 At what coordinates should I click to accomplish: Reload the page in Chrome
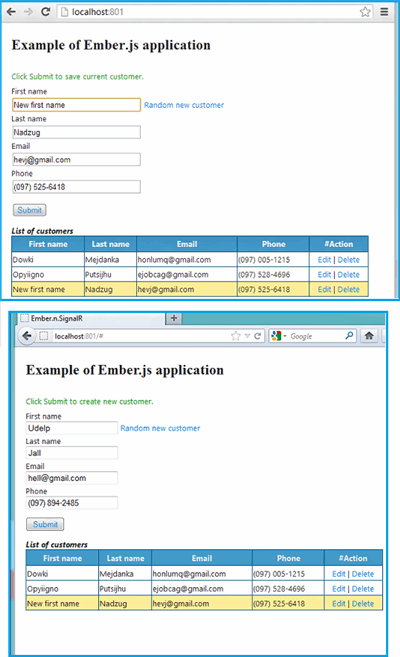[46, 12]
